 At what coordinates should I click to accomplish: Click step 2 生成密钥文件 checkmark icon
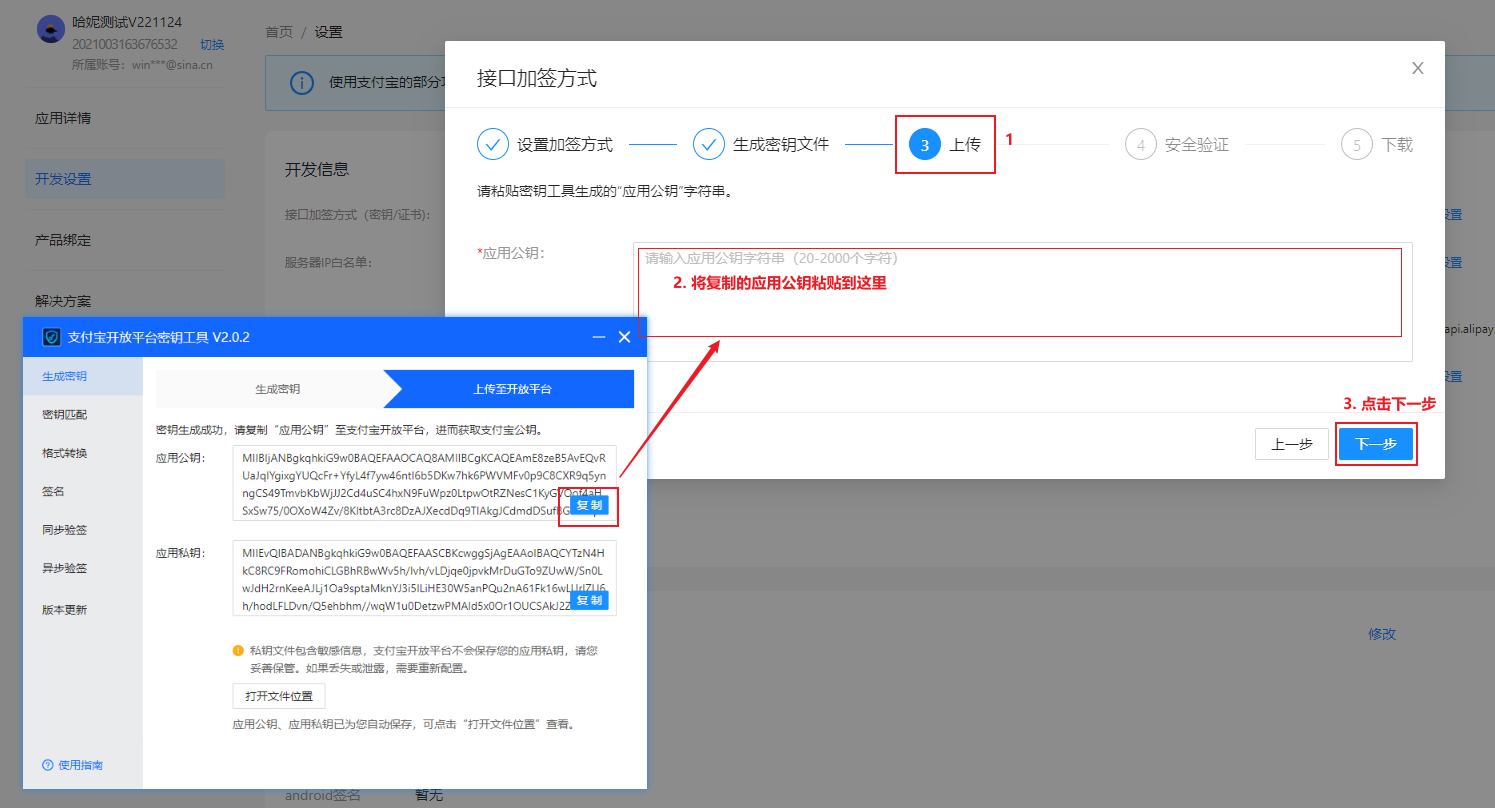point(709,144)
